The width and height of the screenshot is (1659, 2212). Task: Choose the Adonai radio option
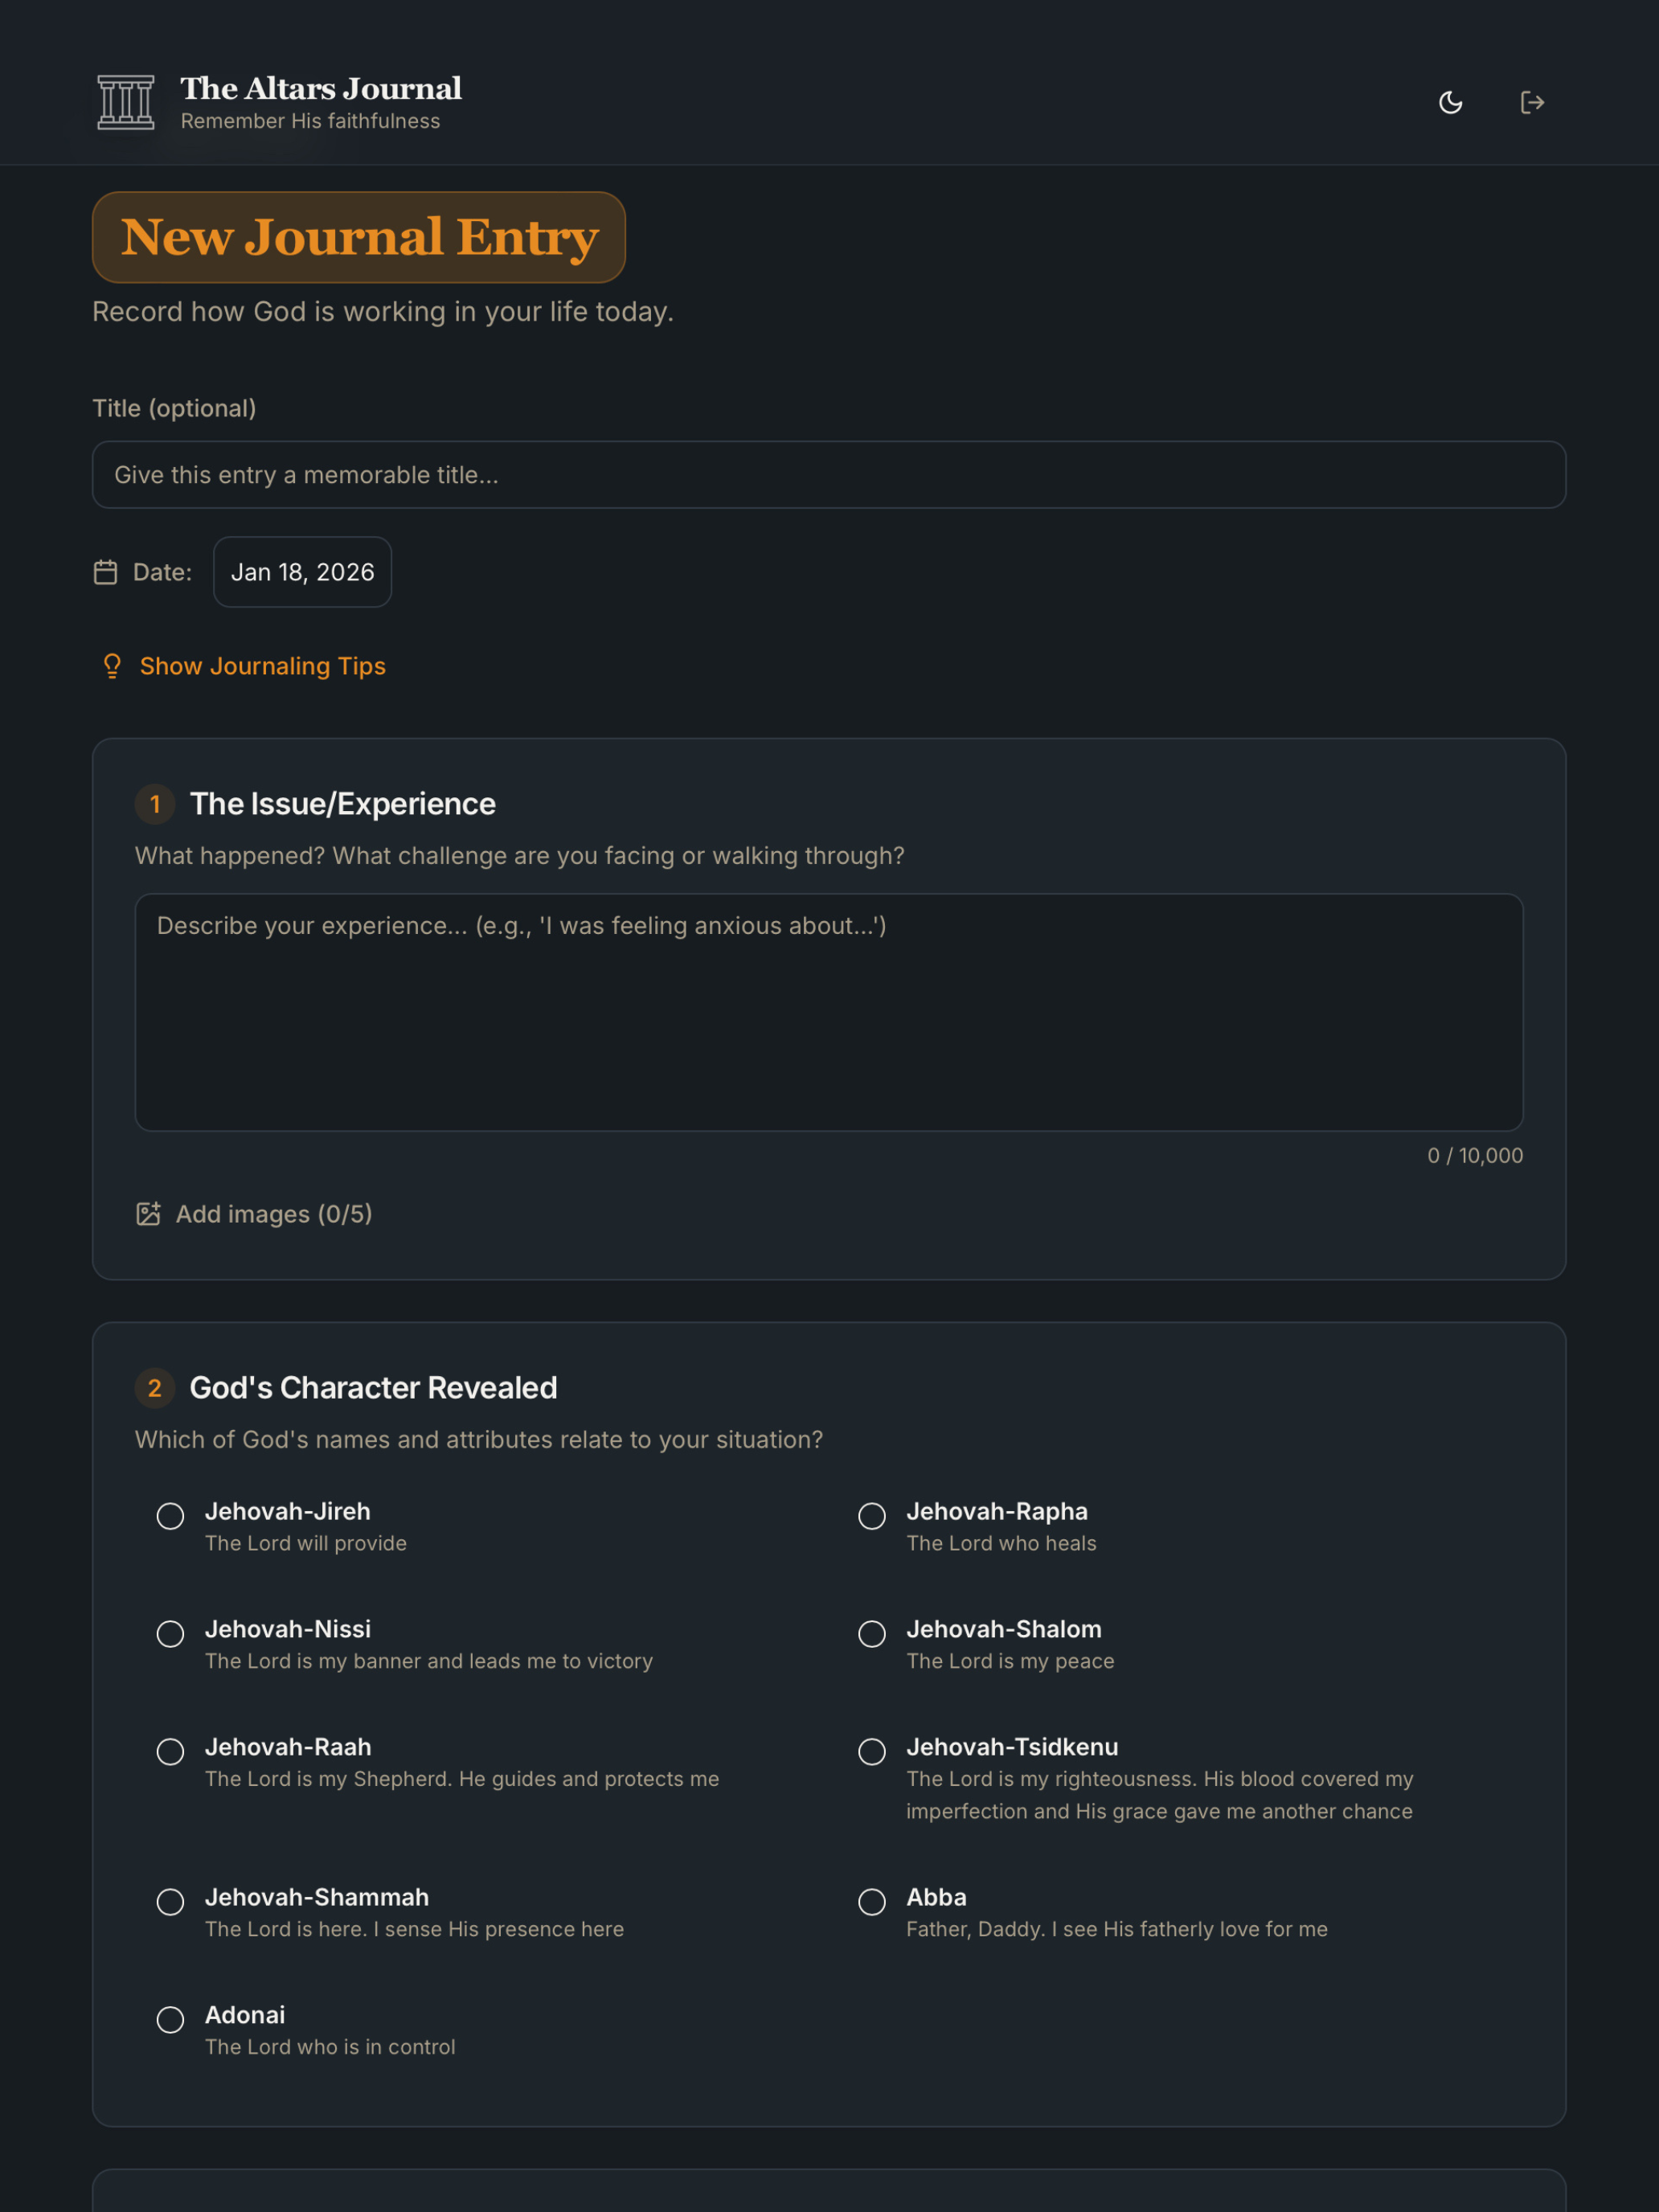coord(171,2020)
